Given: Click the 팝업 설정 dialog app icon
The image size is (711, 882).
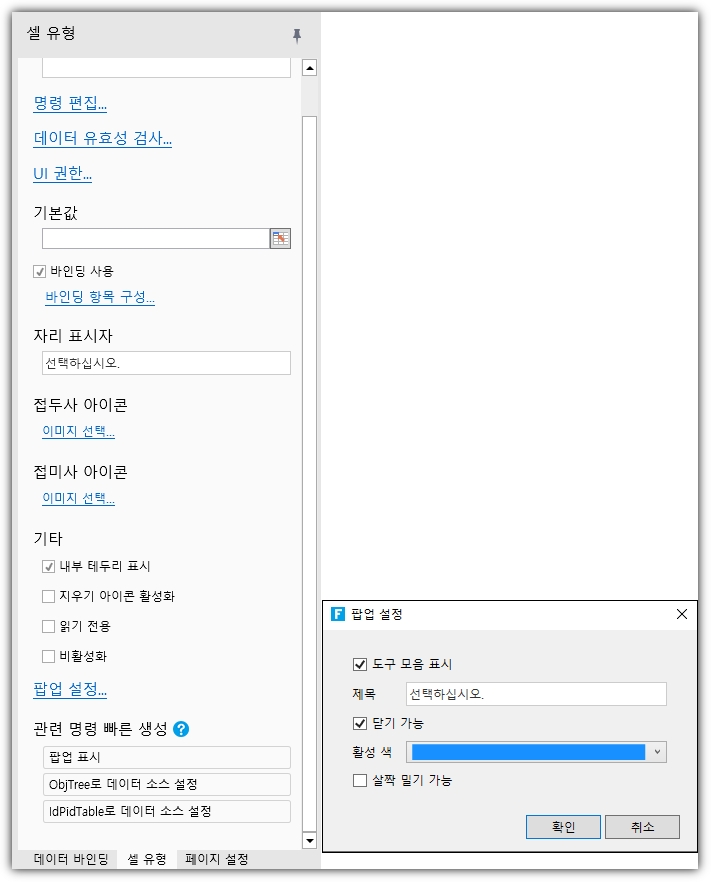Looking at the screenshot, I should click(x=338, y=614).
